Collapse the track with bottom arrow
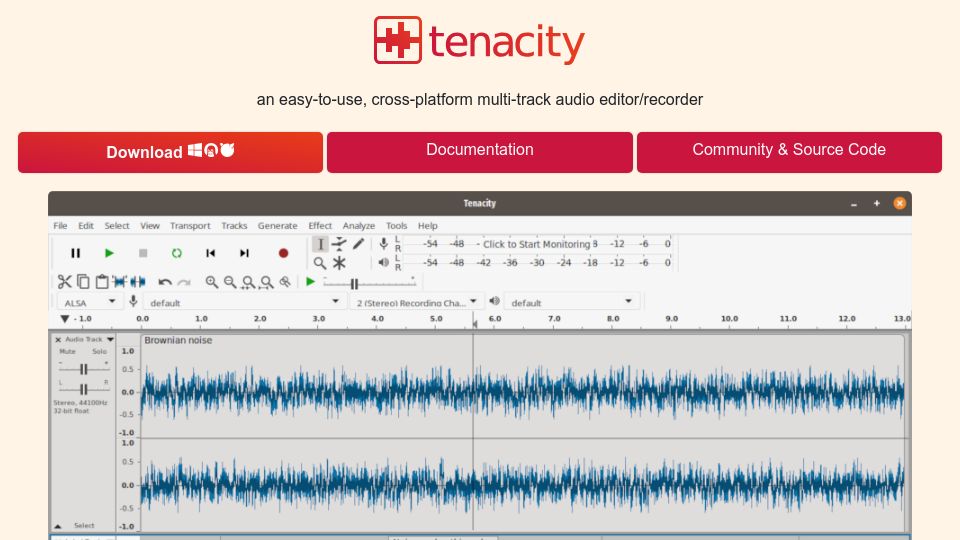The image size is (960, 540). (58, 526)
